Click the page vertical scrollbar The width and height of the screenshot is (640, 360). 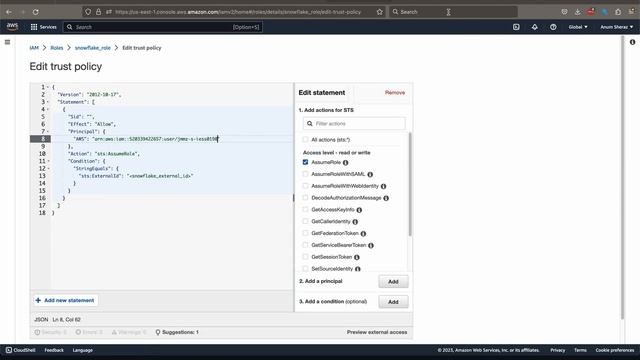(622, 178)
